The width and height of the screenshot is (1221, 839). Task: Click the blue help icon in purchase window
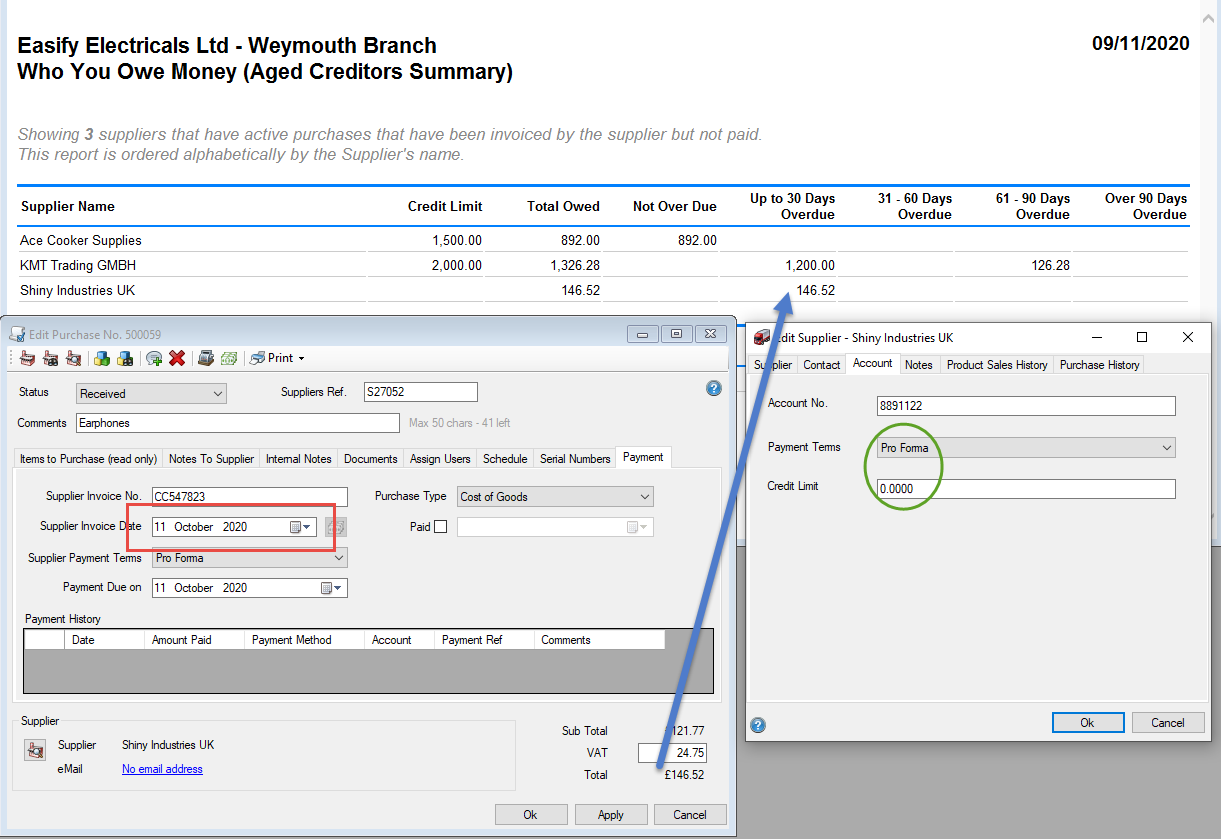click(713, 388)
